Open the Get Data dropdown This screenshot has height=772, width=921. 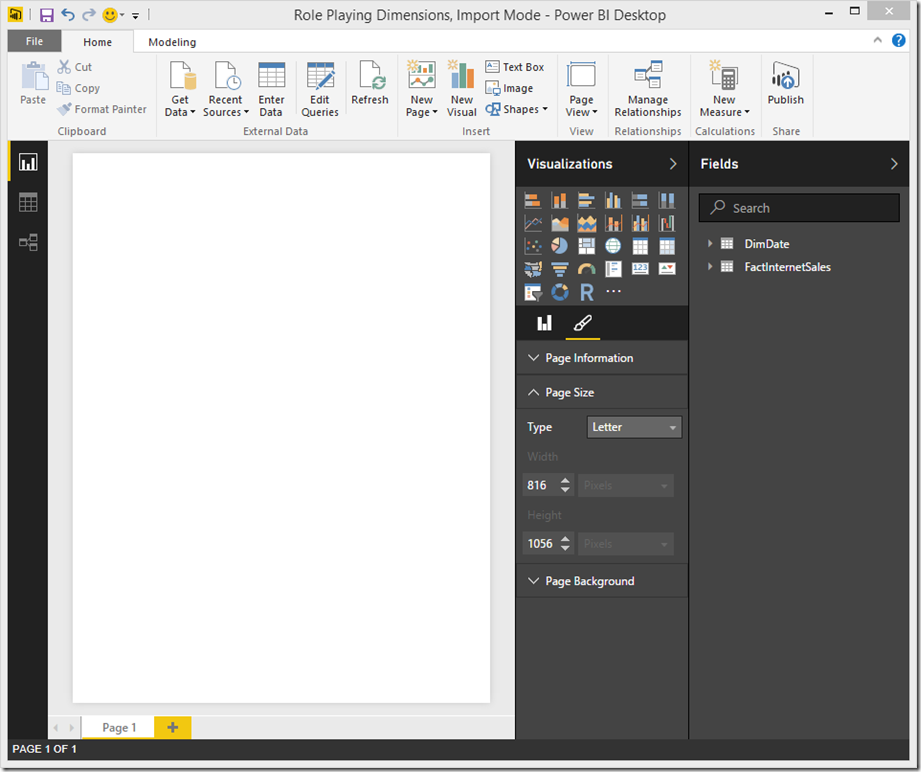tap(180, 89)
